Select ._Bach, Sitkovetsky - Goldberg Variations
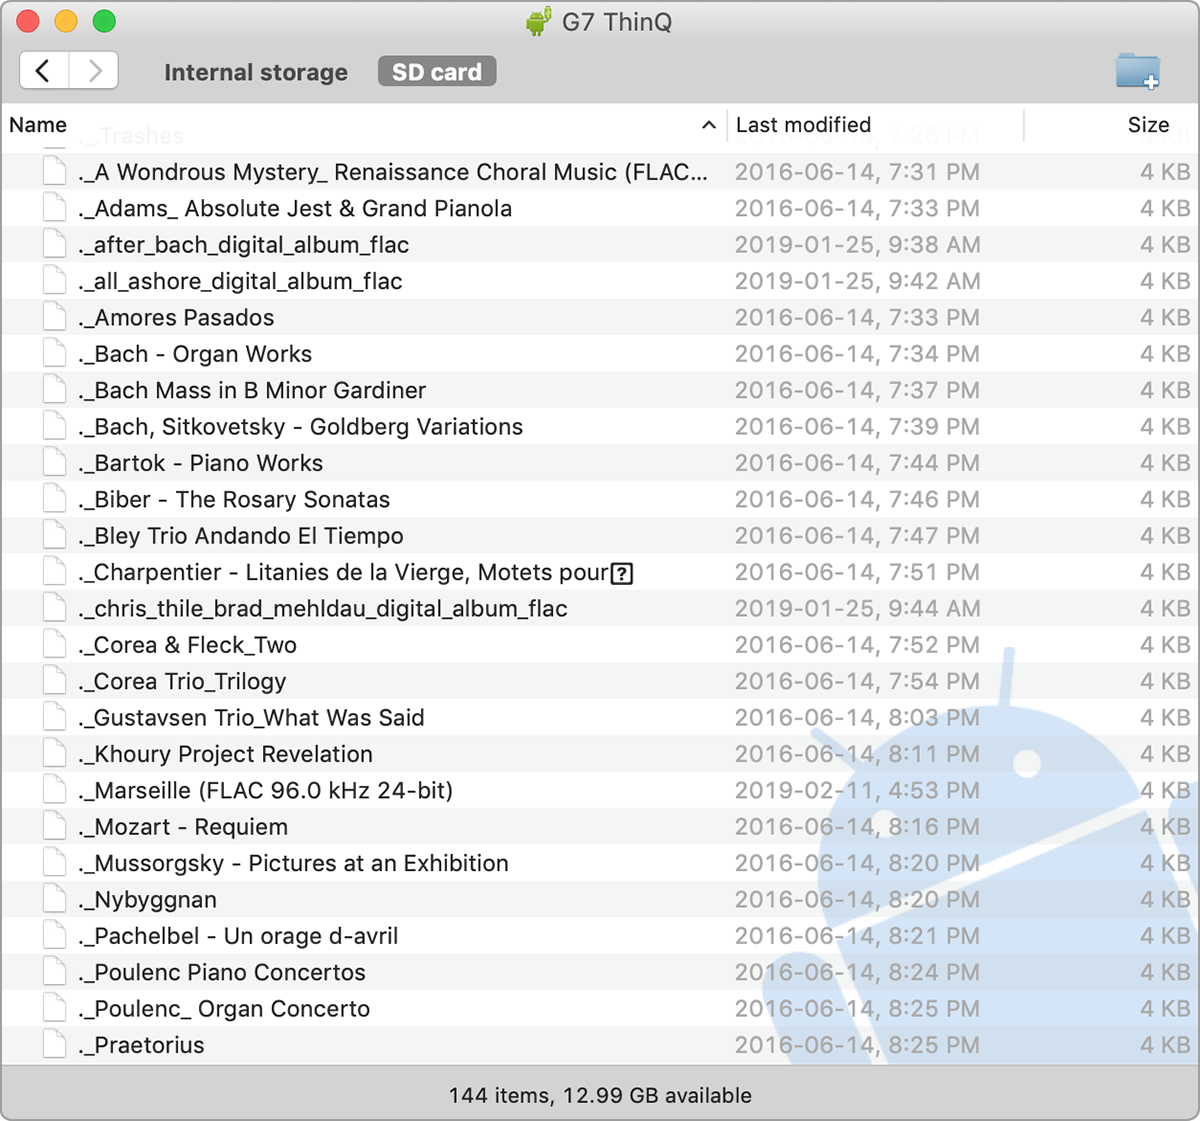Image resolution: width=1200 pixels, height=1121 pixels. click(300, 427)
